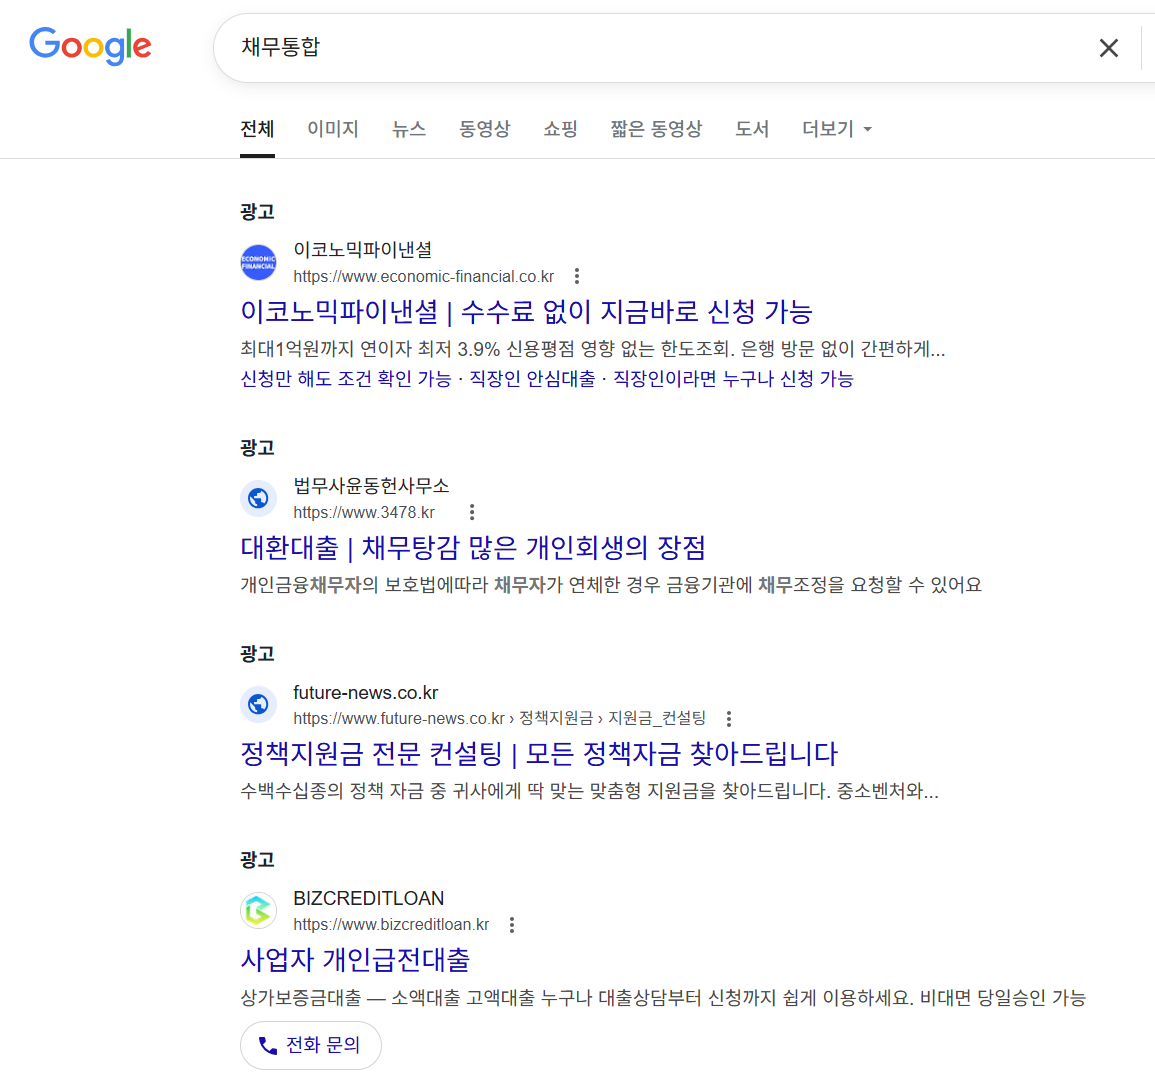Image resolution: width=1155 pixels, height=1088 pixels.
Task: Switch to 짧은 동영상 tab
Action: [656, 129]
